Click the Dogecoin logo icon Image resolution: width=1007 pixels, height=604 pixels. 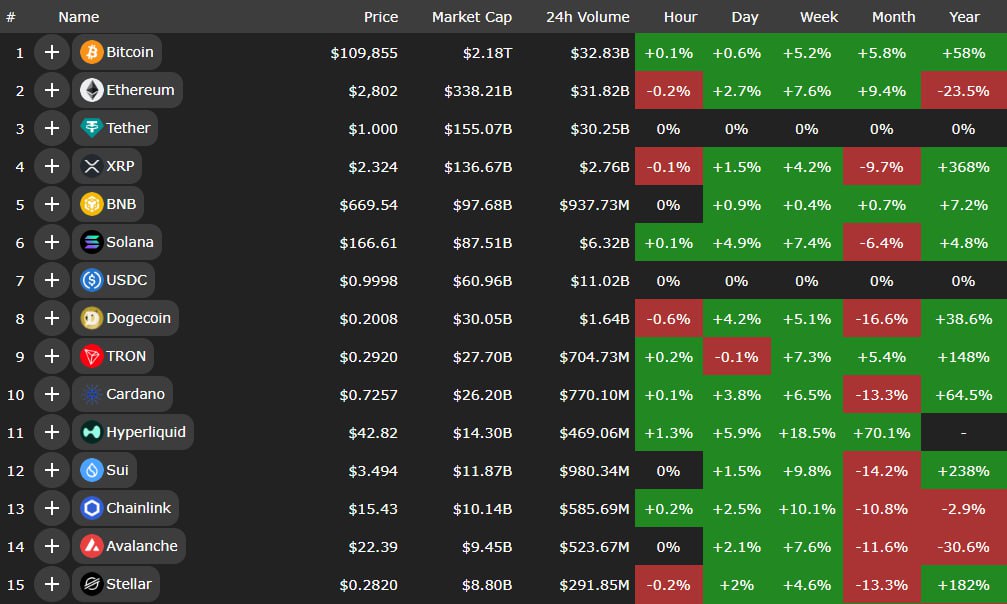point(92,319)
